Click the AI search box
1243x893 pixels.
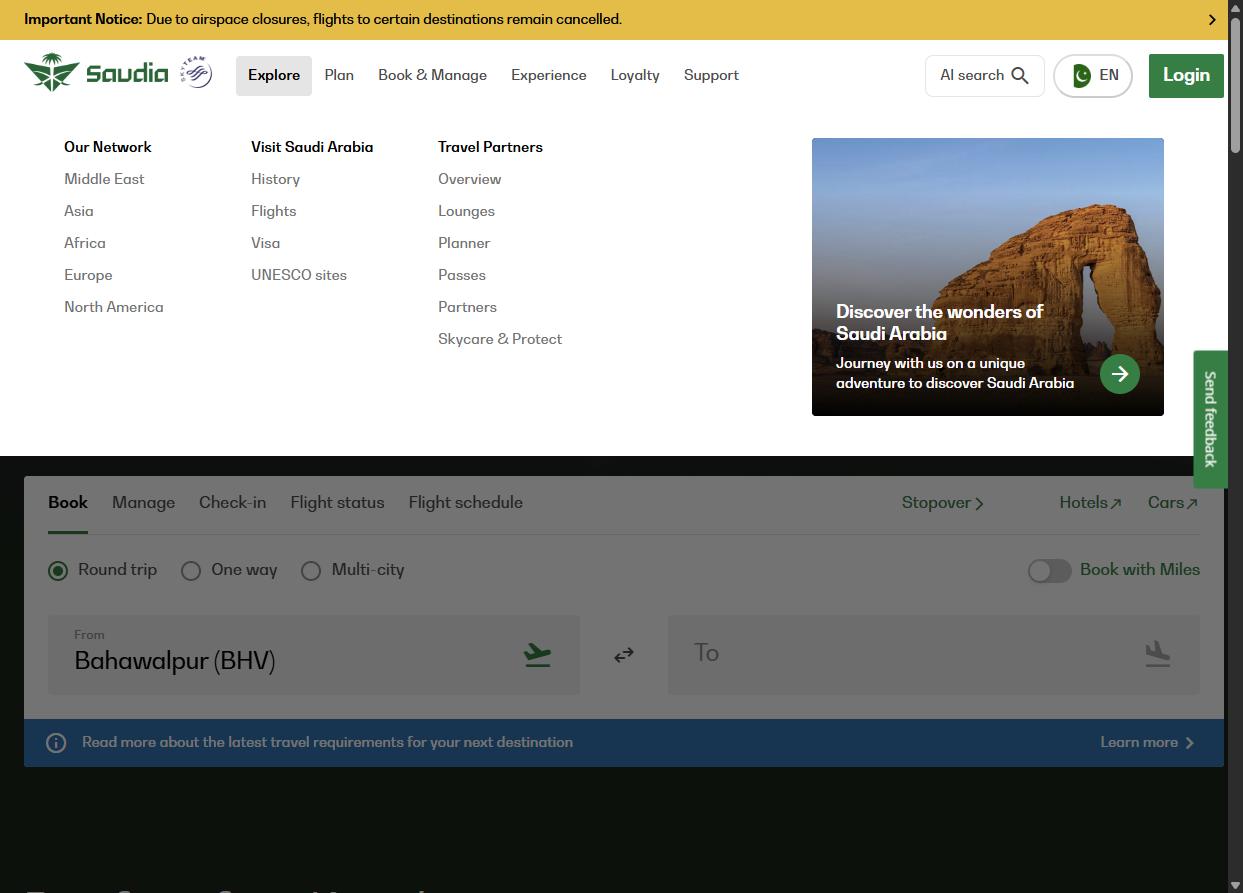[984, 76]
